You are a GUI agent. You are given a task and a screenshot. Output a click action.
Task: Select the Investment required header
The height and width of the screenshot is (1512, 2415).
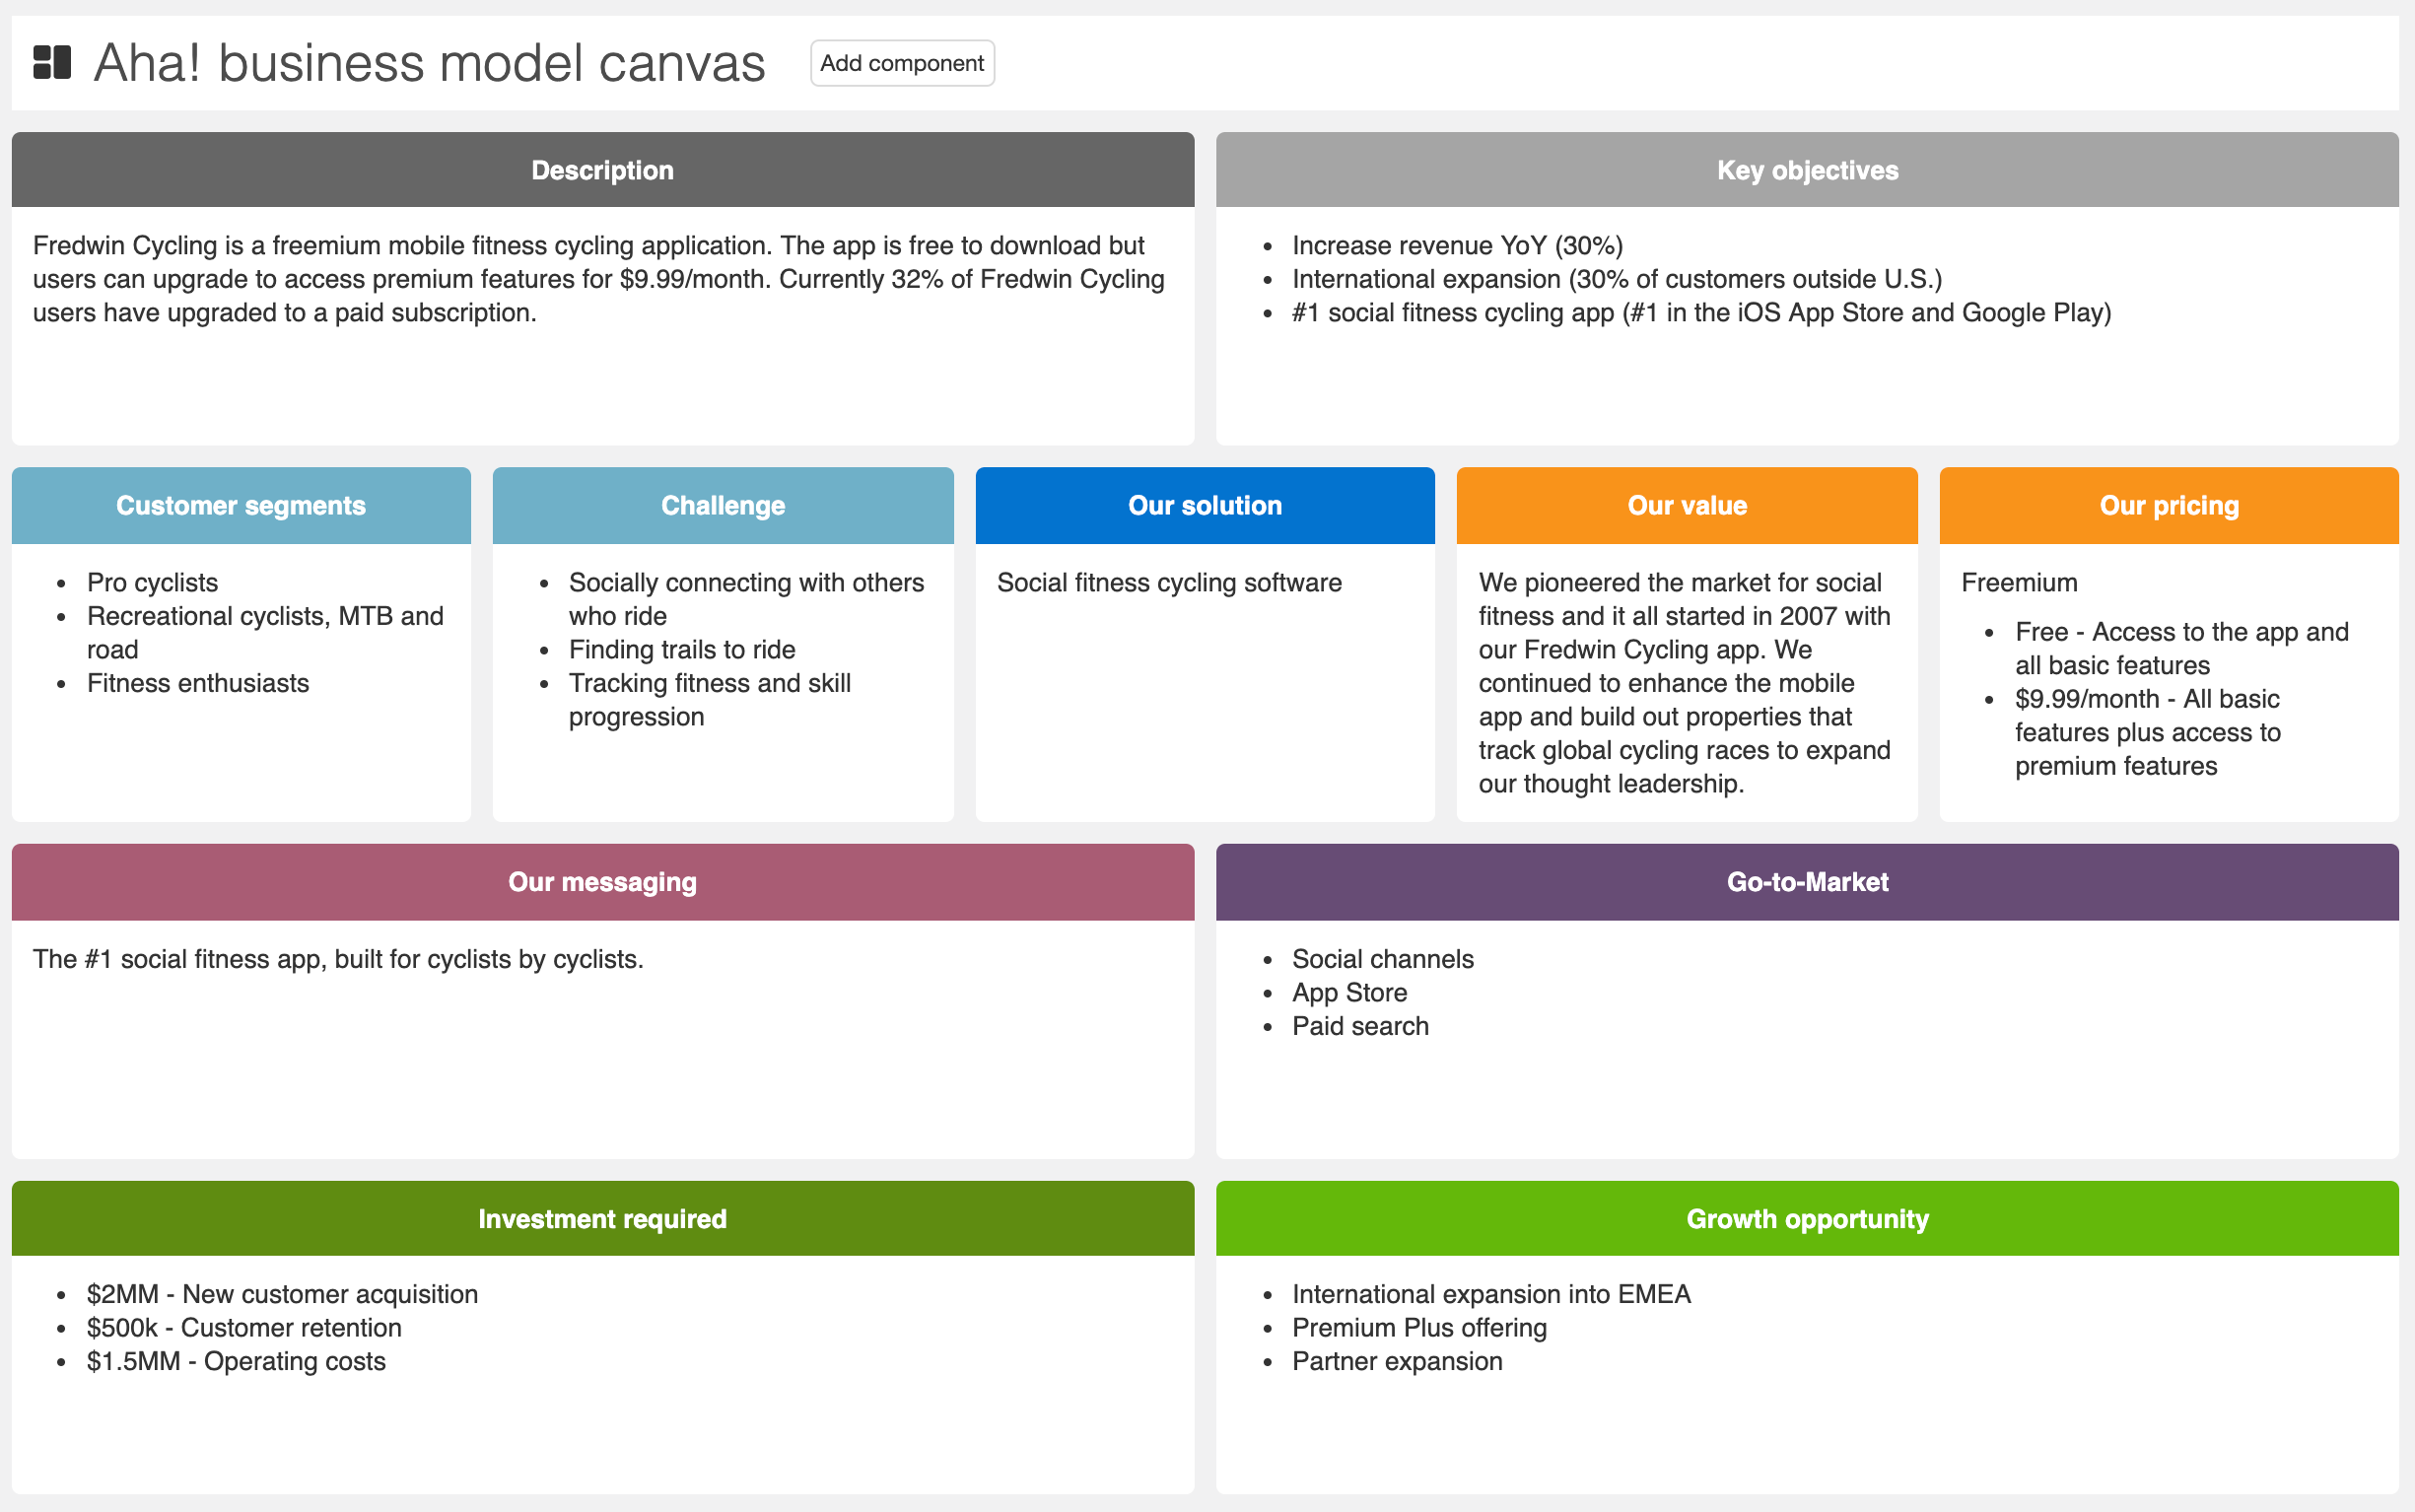[x=601, y=1218]
